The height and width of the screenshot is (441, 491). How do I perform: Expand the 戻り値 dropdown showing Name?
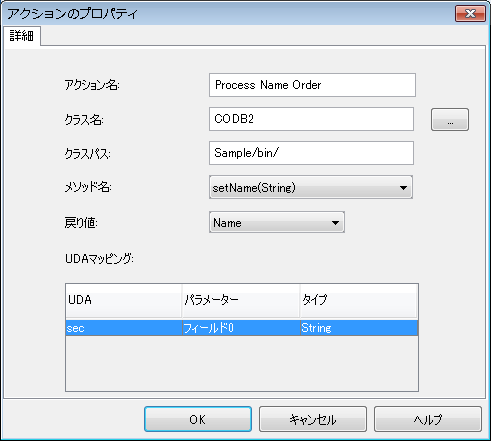click(x=277, y=222)
